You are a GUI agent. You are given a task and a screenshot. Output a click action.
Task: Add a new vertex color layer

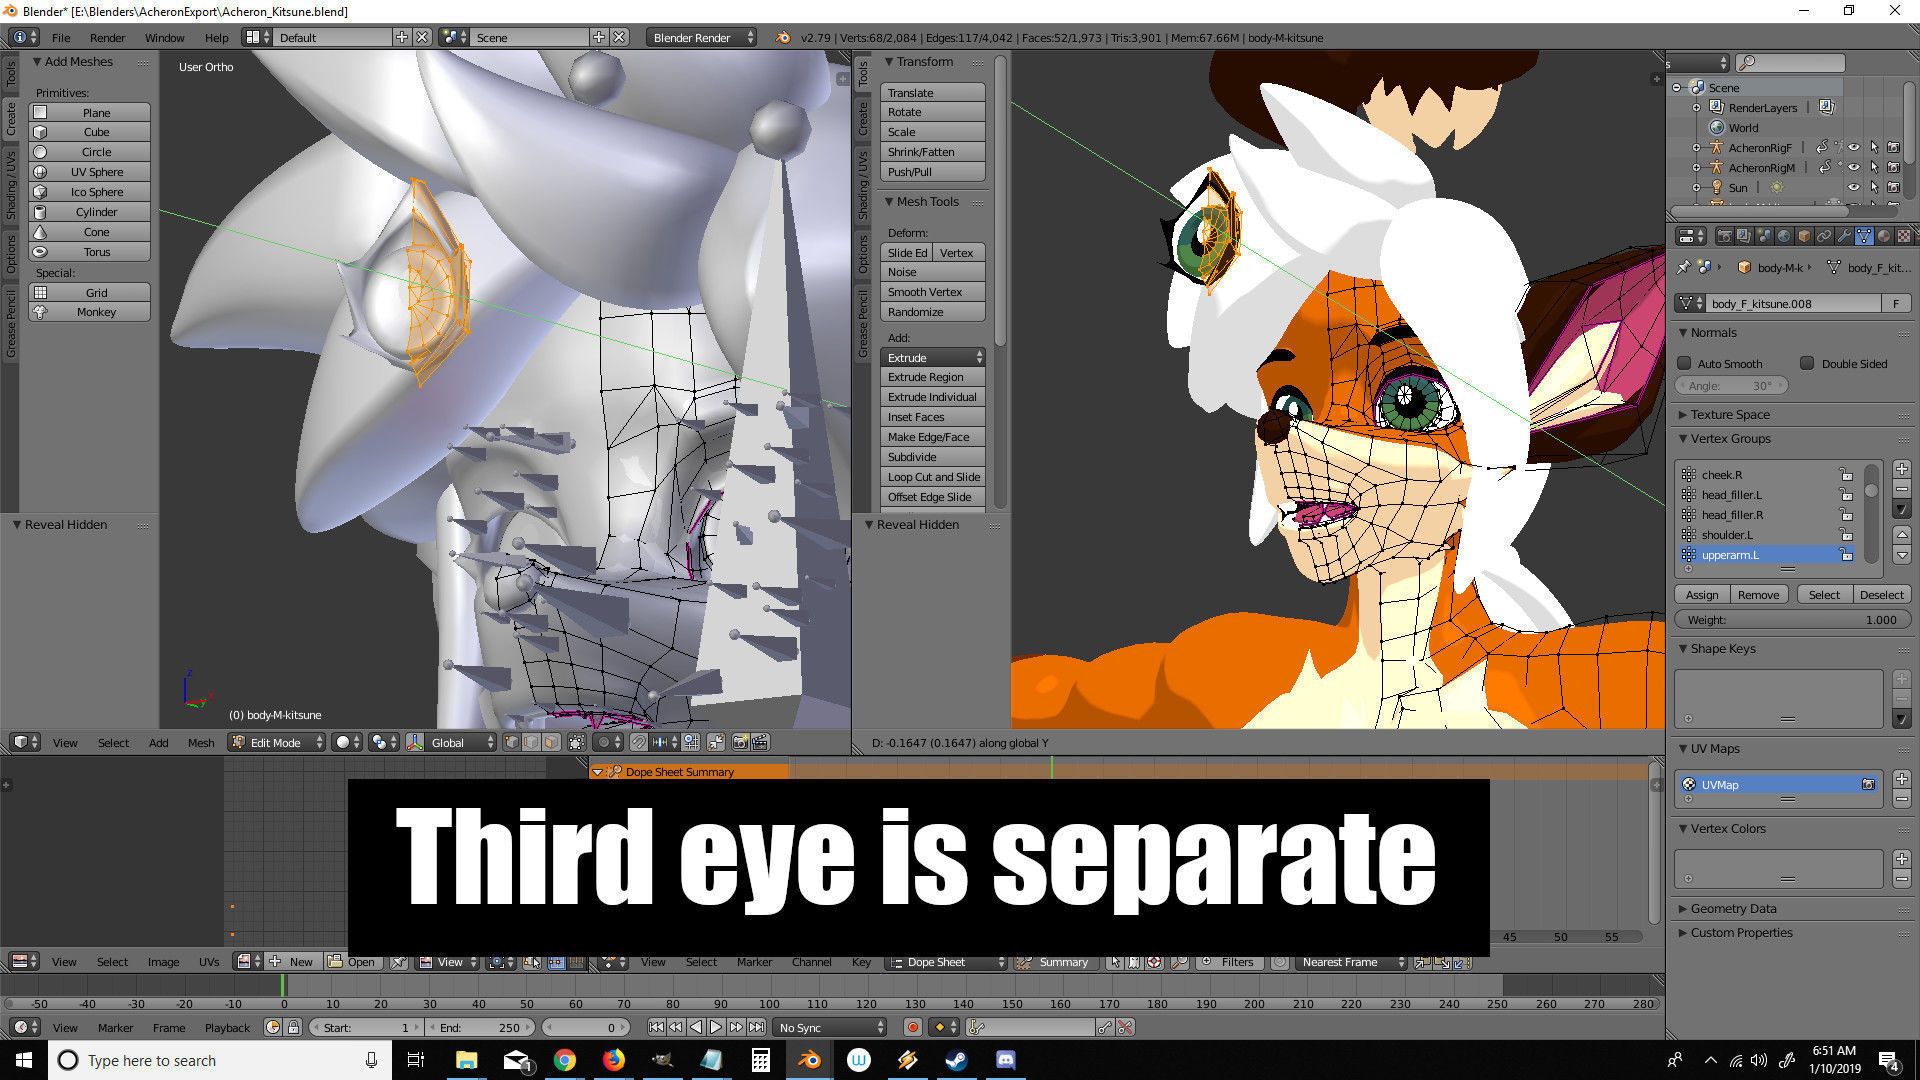tap(1902, 859)
